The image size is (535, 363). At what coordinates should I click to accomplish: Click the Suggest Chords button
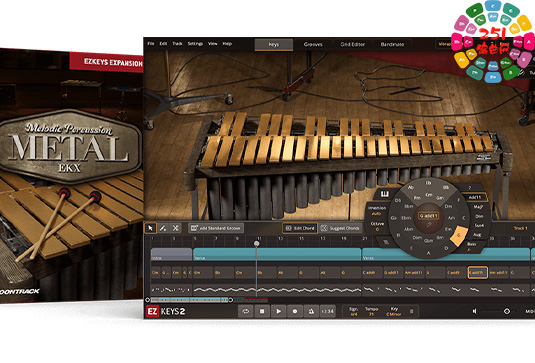341,228
